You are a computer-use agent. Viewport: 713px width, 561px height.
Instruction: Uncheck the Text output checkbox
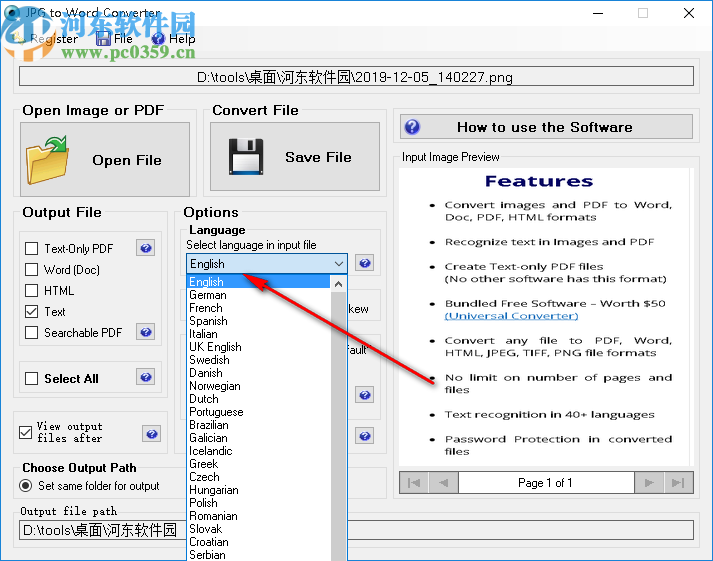[x=31, y=311]
